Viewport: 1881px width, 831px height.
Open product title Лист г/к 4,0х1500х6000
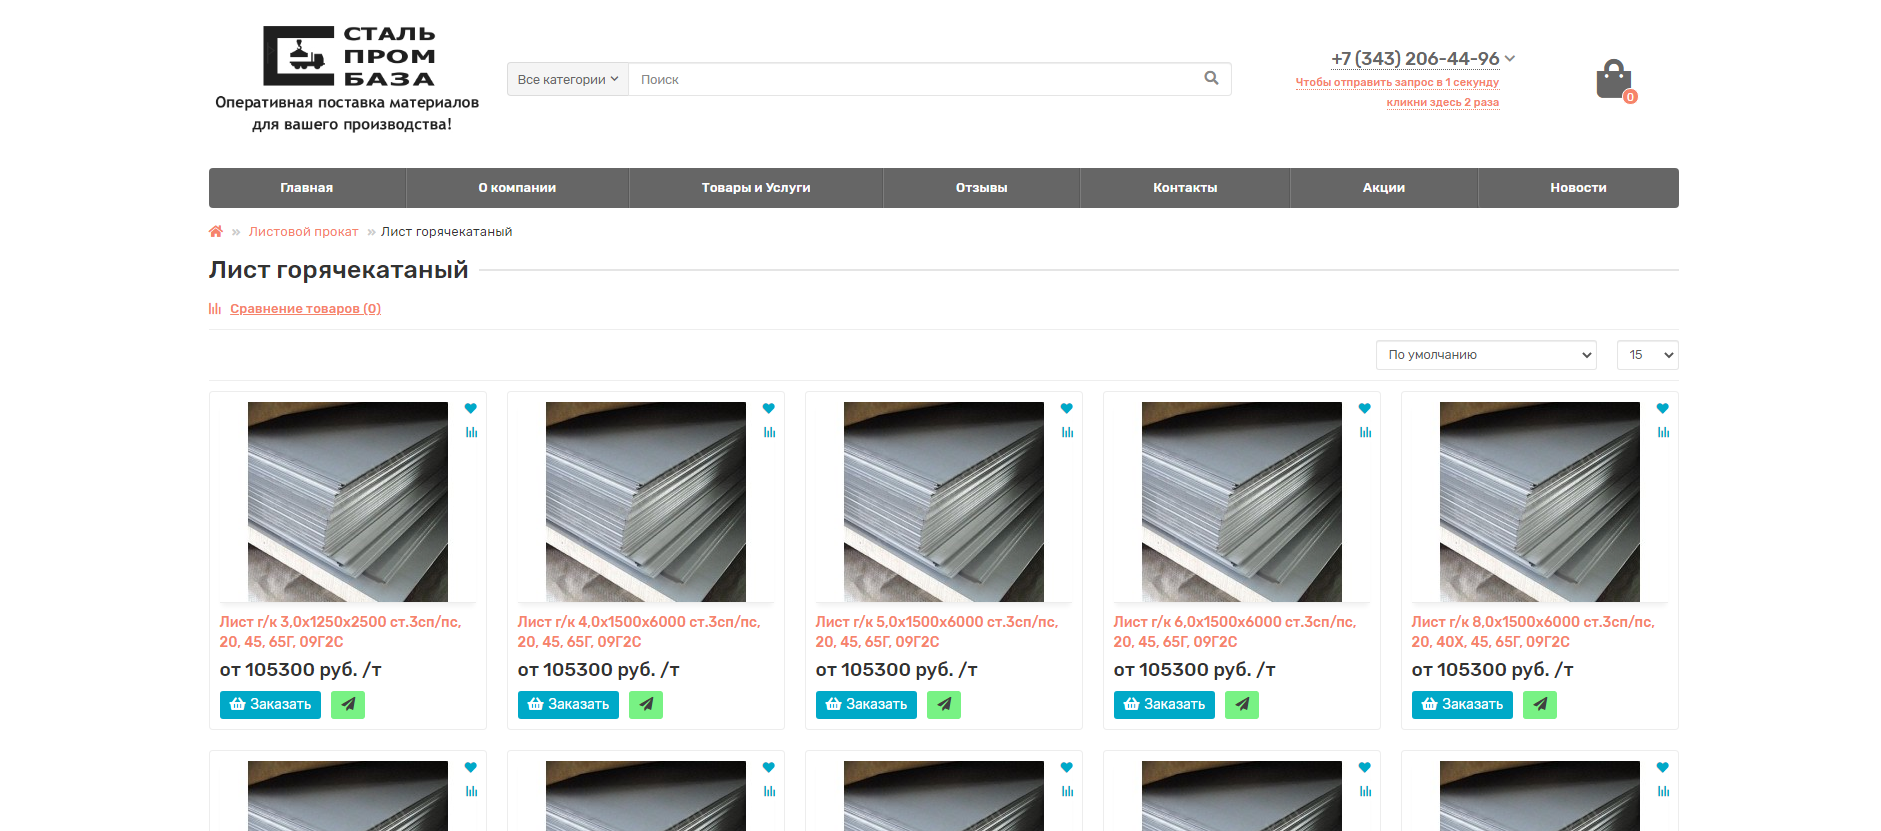point(639,632)
